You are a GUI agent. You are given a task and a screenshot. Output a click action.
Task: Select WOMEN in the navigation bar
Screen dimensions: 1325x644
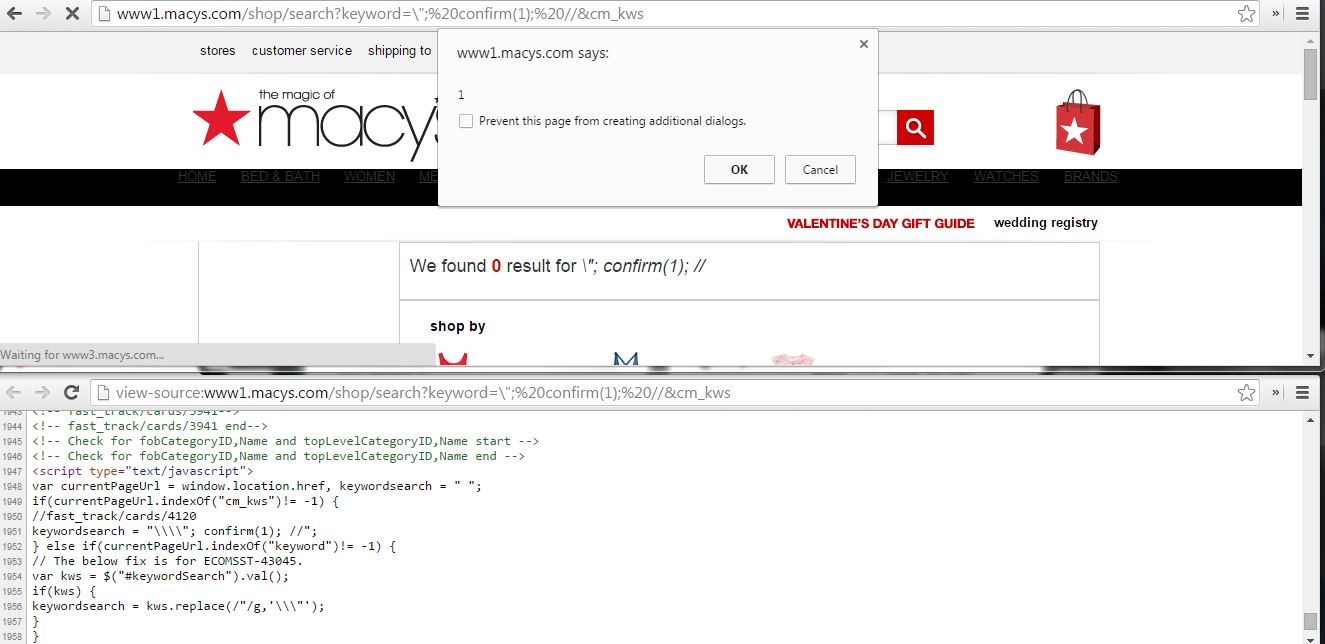click(370, 176)
